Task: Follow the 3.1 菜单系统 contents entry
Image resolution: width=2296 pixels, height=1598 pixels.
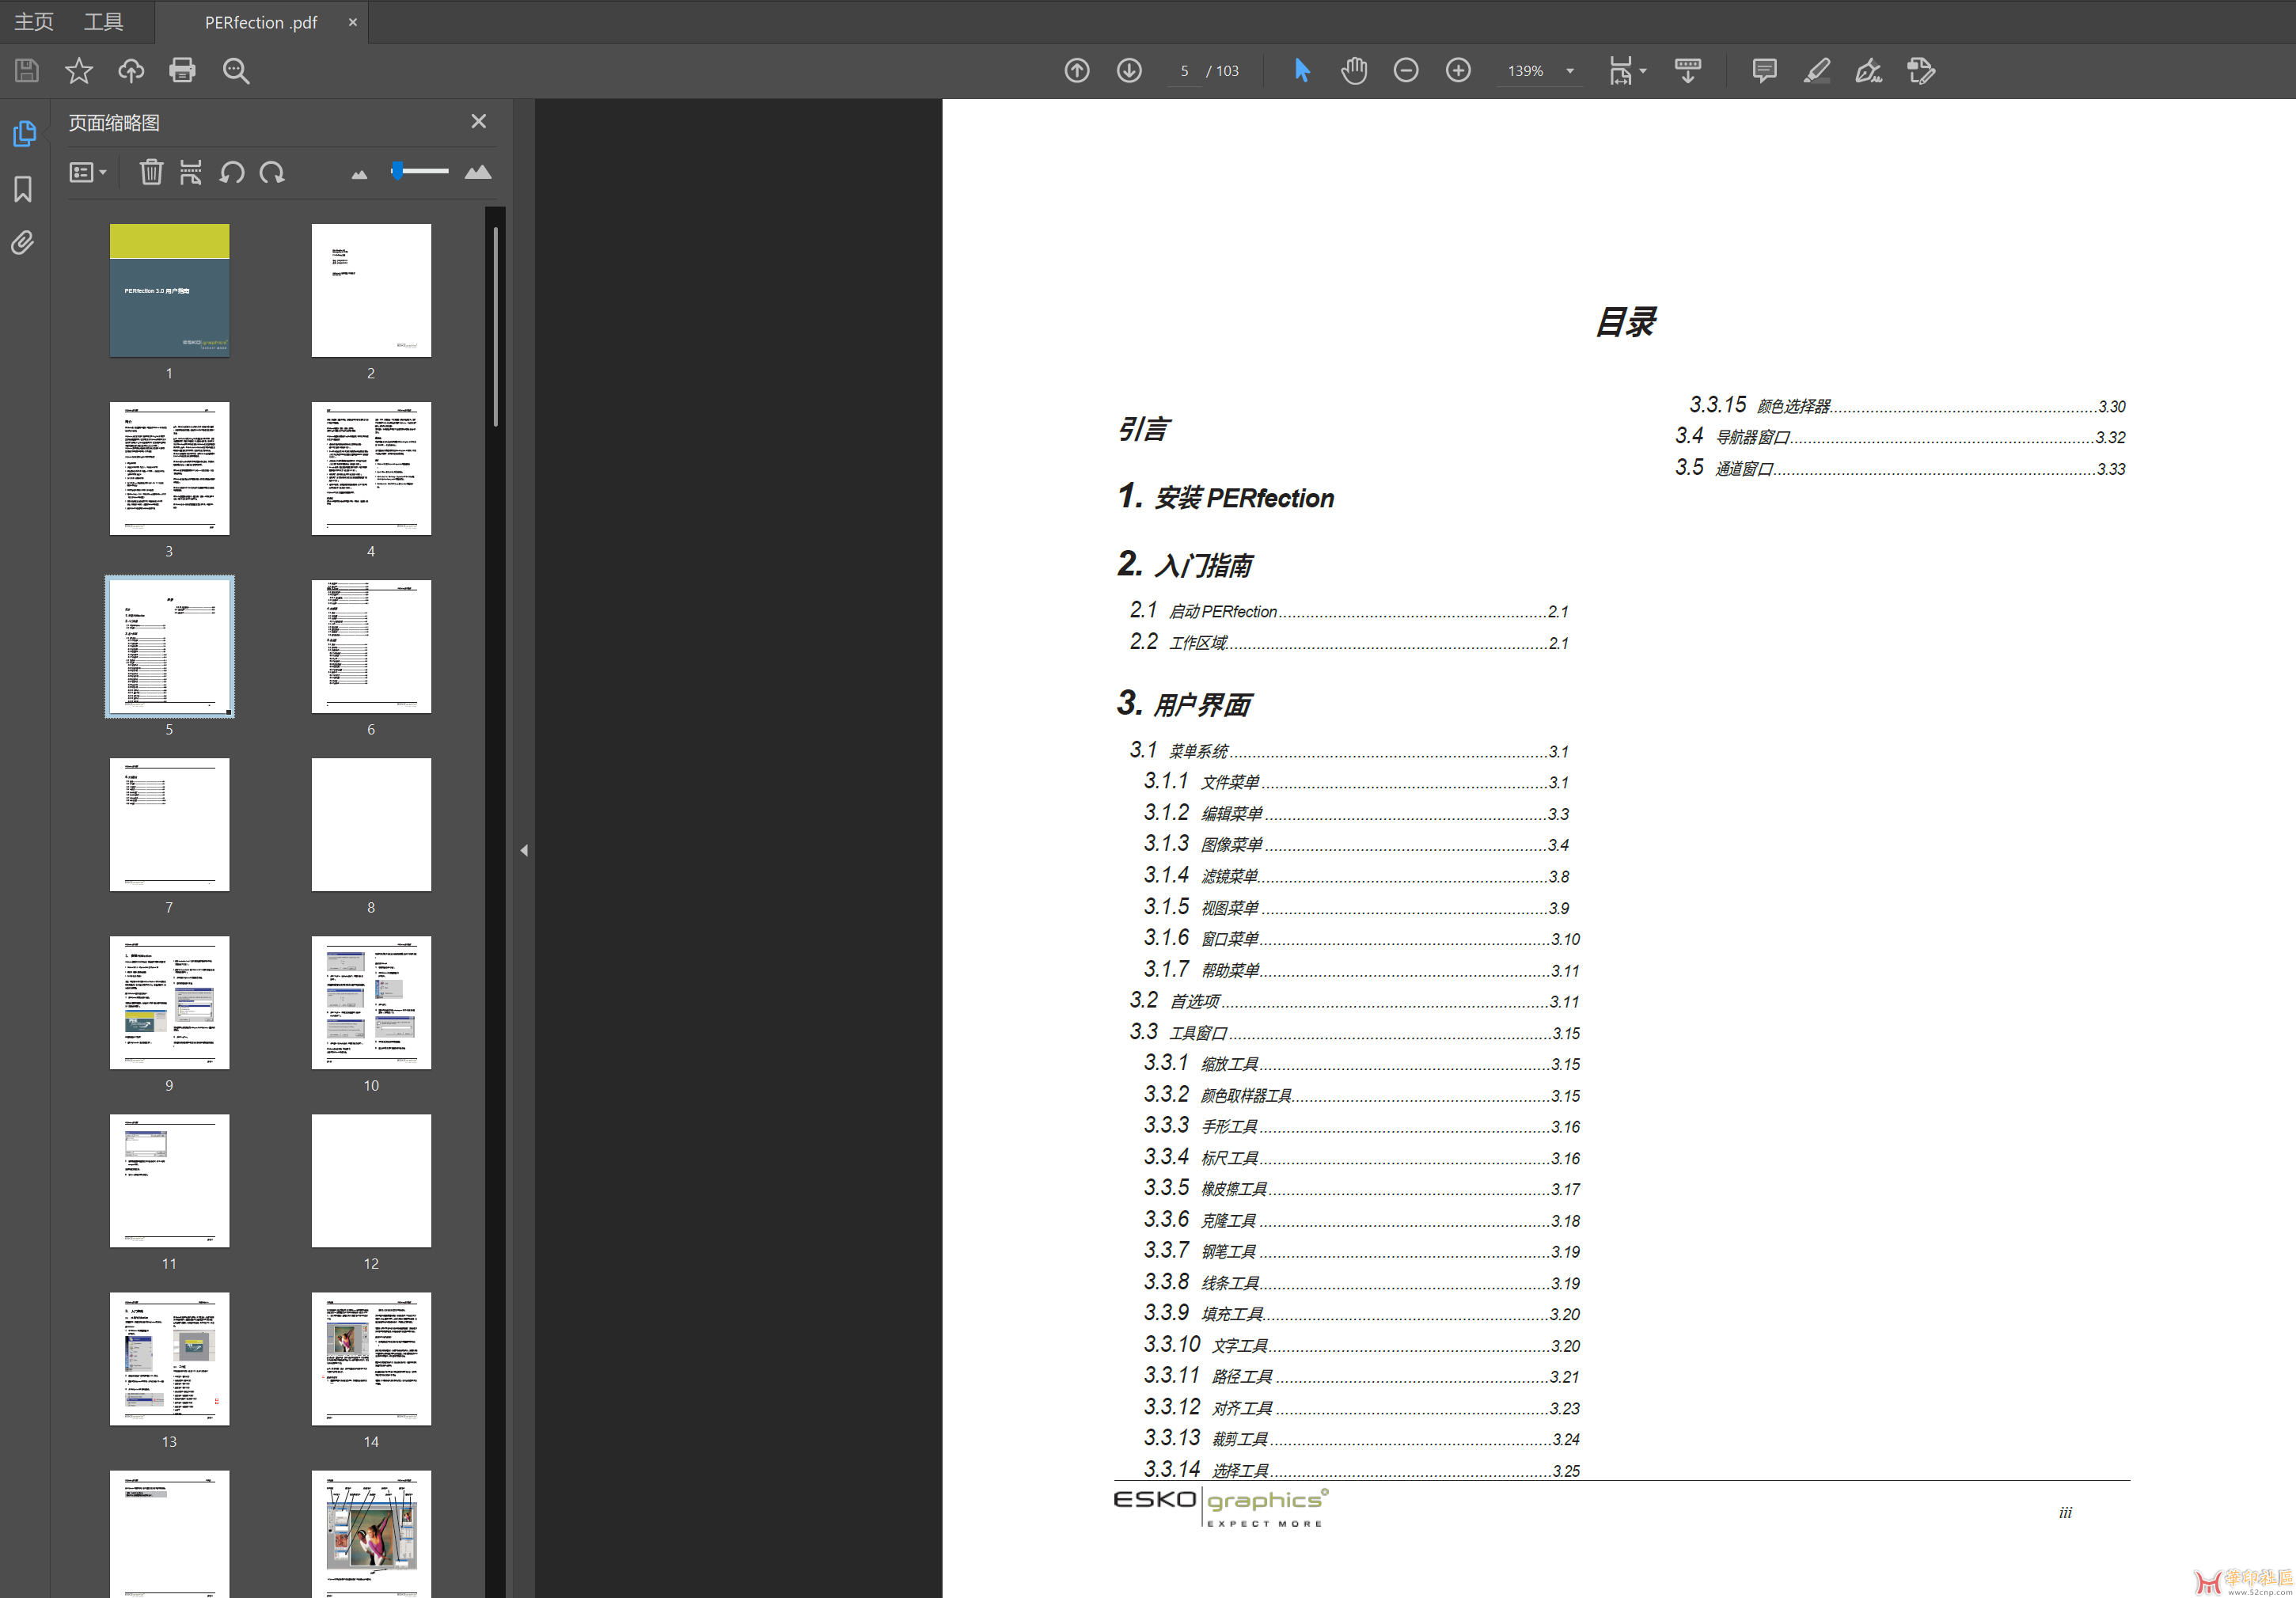Action: coord(1349,751)
